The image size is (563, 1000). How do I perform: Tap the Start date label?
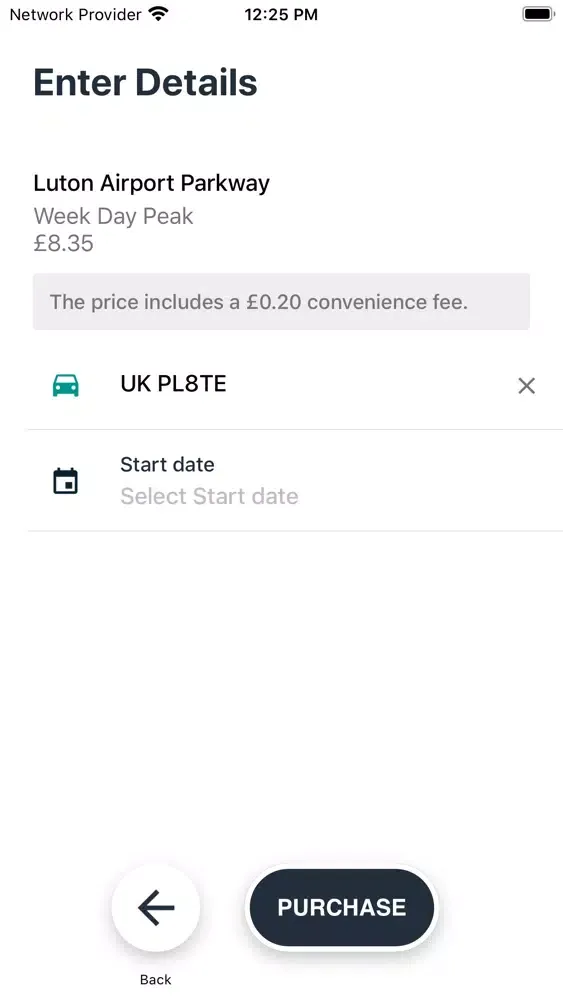167,464
